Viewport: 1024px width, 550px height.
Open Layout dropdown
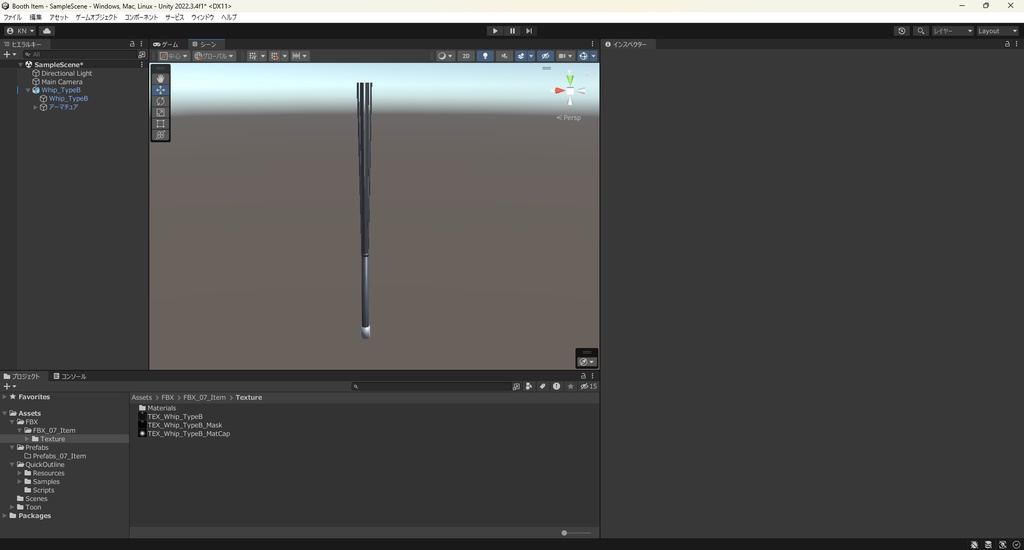(x=997, y=31)
